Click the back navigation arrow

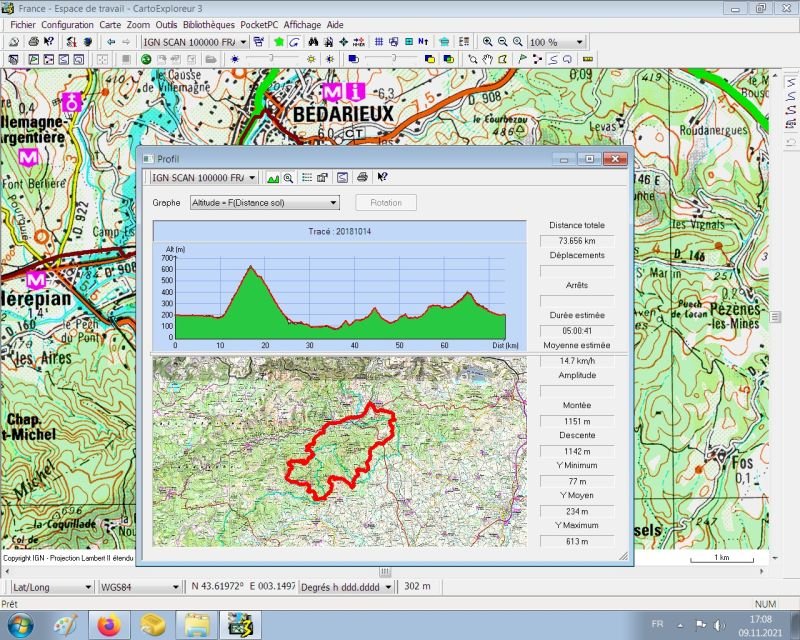111,42
